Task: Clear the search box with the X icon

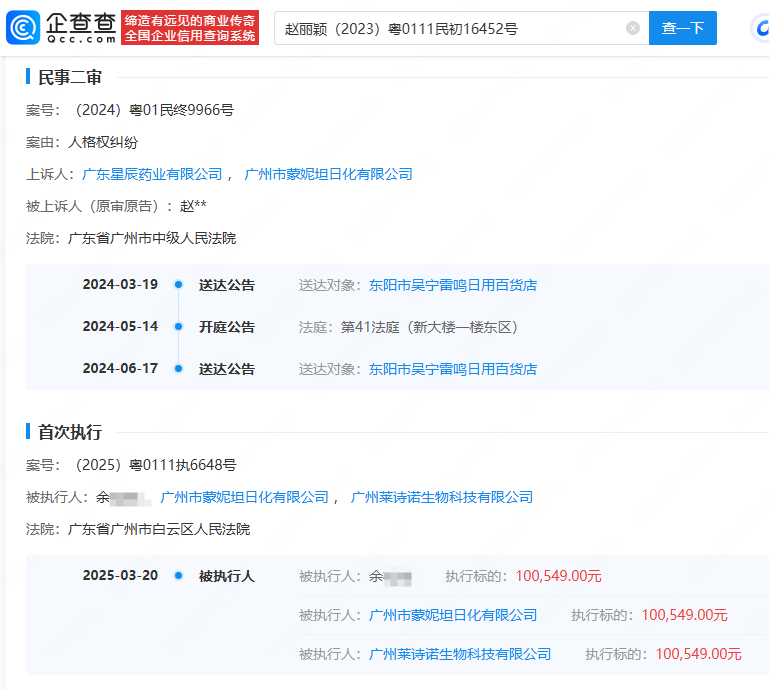Action: coord(633,28)
